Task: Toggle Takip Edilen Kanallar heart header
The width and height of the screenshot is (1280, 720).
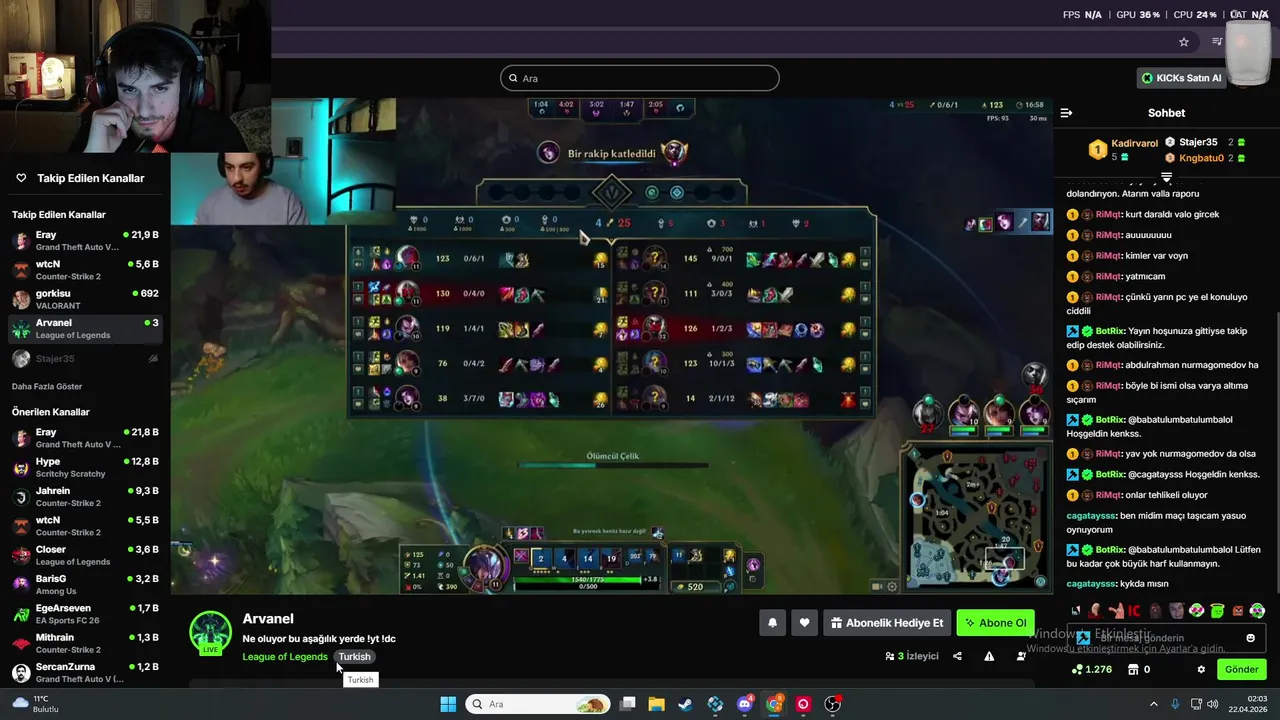Action: pyautogui.click(x=21, y=178)
